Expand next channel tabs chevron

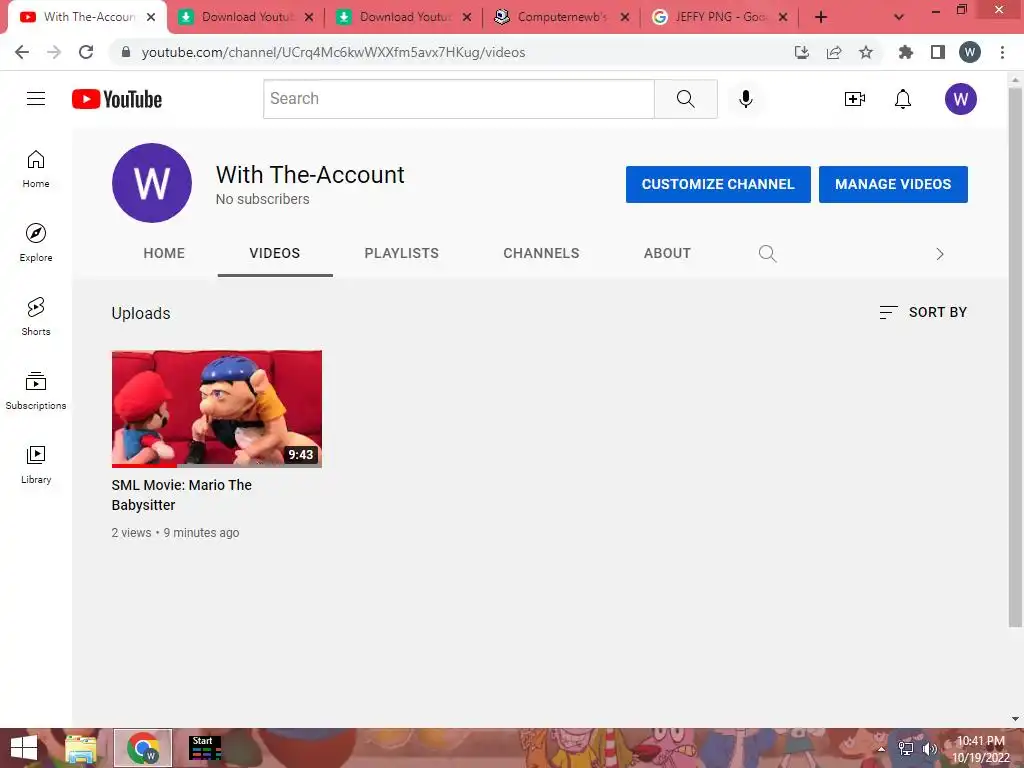point(940,254)
